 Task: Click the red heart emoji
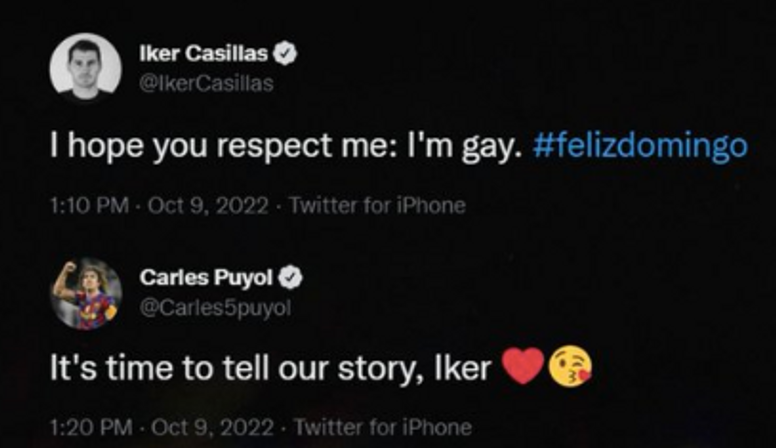pos(521,368)
